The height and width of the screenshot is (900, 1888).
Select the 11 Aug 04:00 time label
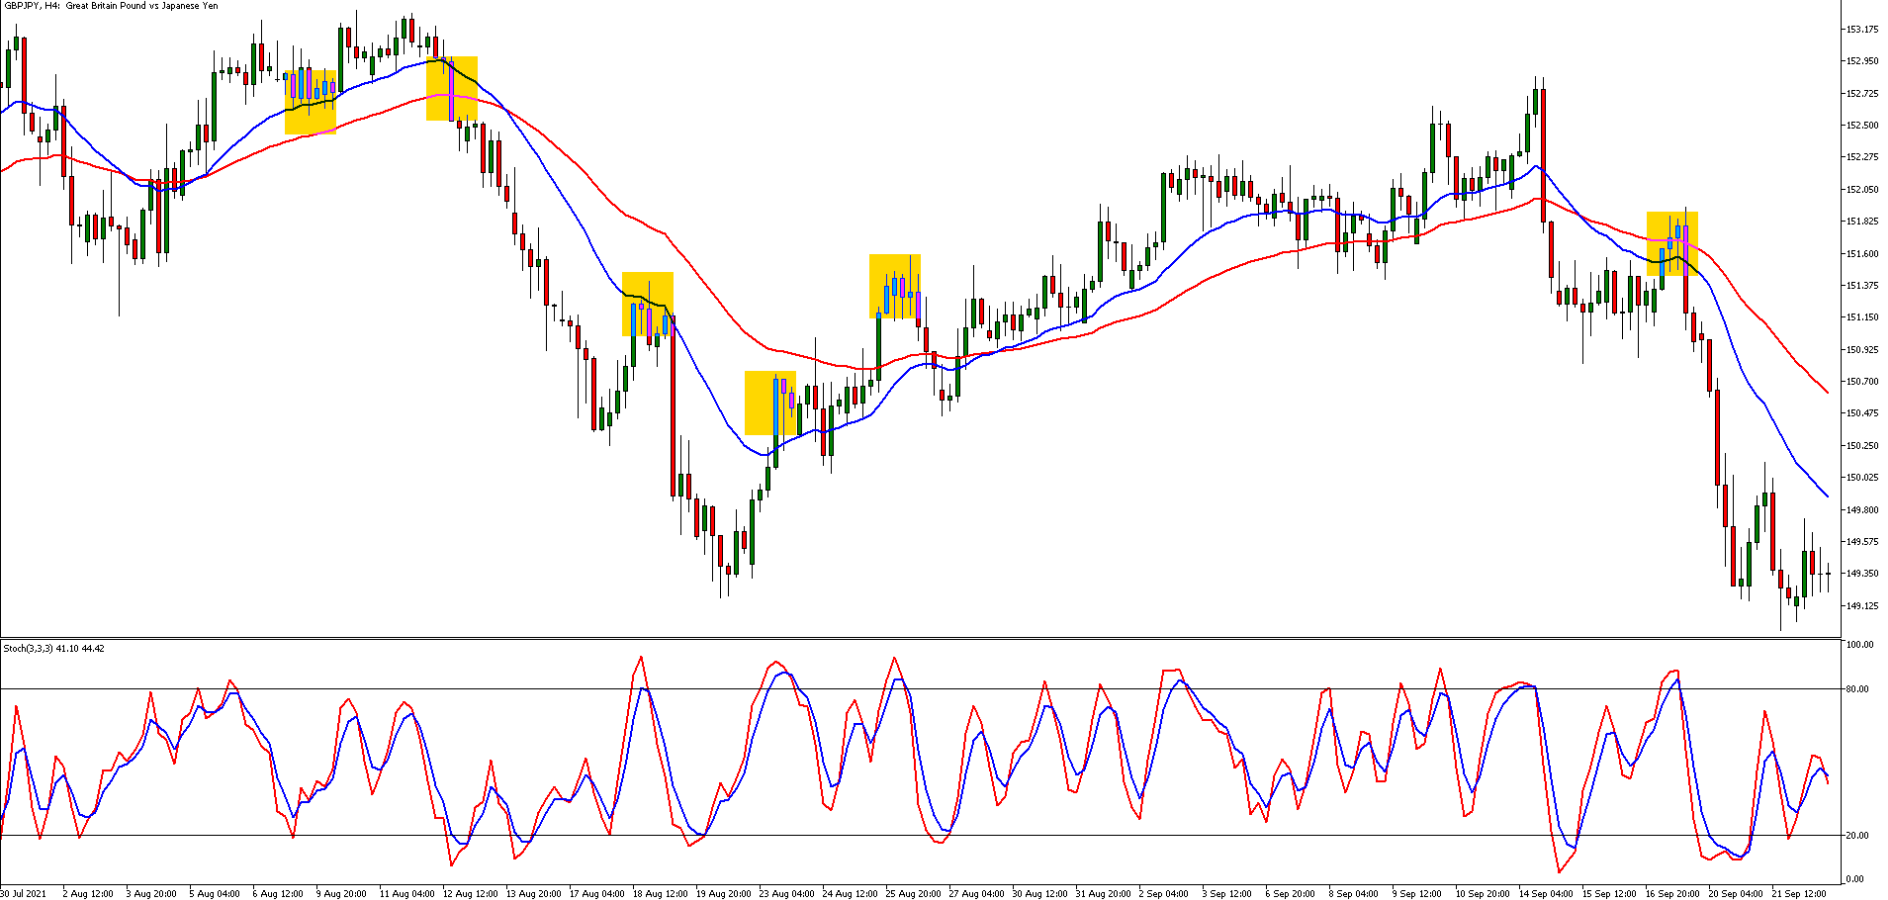407,893
